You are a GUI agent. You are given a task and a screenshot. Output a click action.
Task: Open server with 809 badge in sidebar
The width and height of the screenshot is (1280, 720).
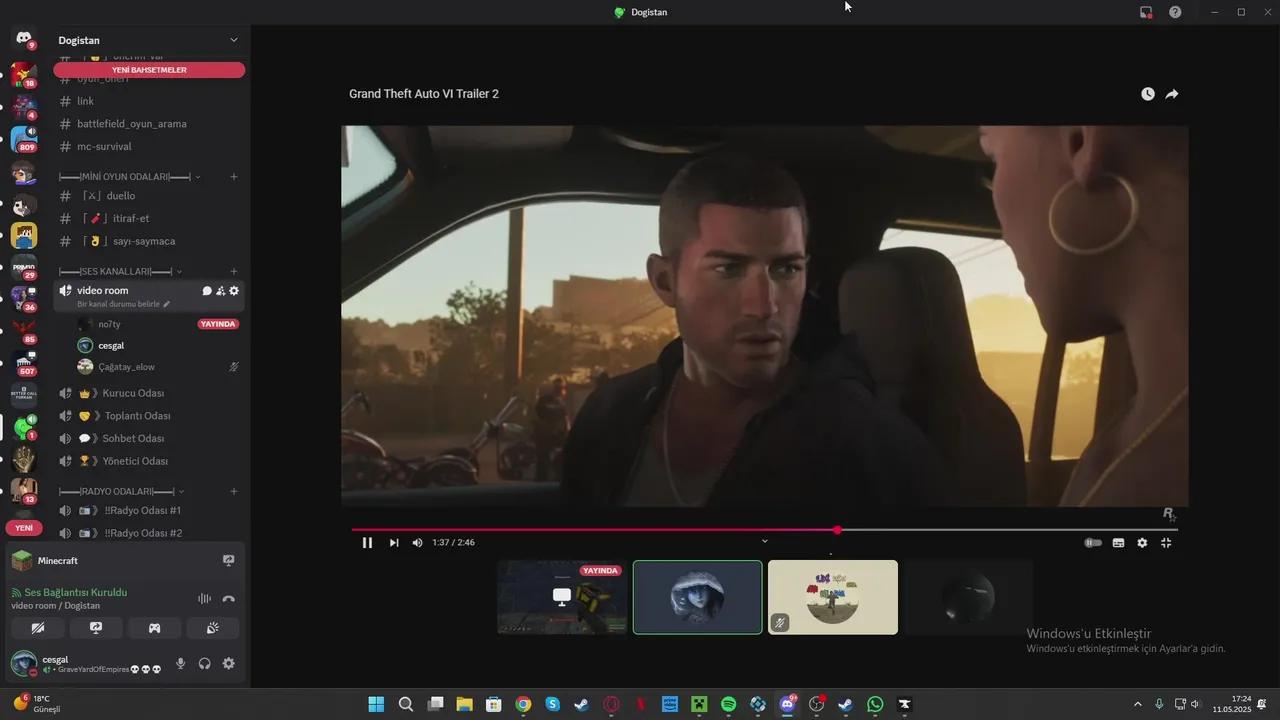(24, 139)
